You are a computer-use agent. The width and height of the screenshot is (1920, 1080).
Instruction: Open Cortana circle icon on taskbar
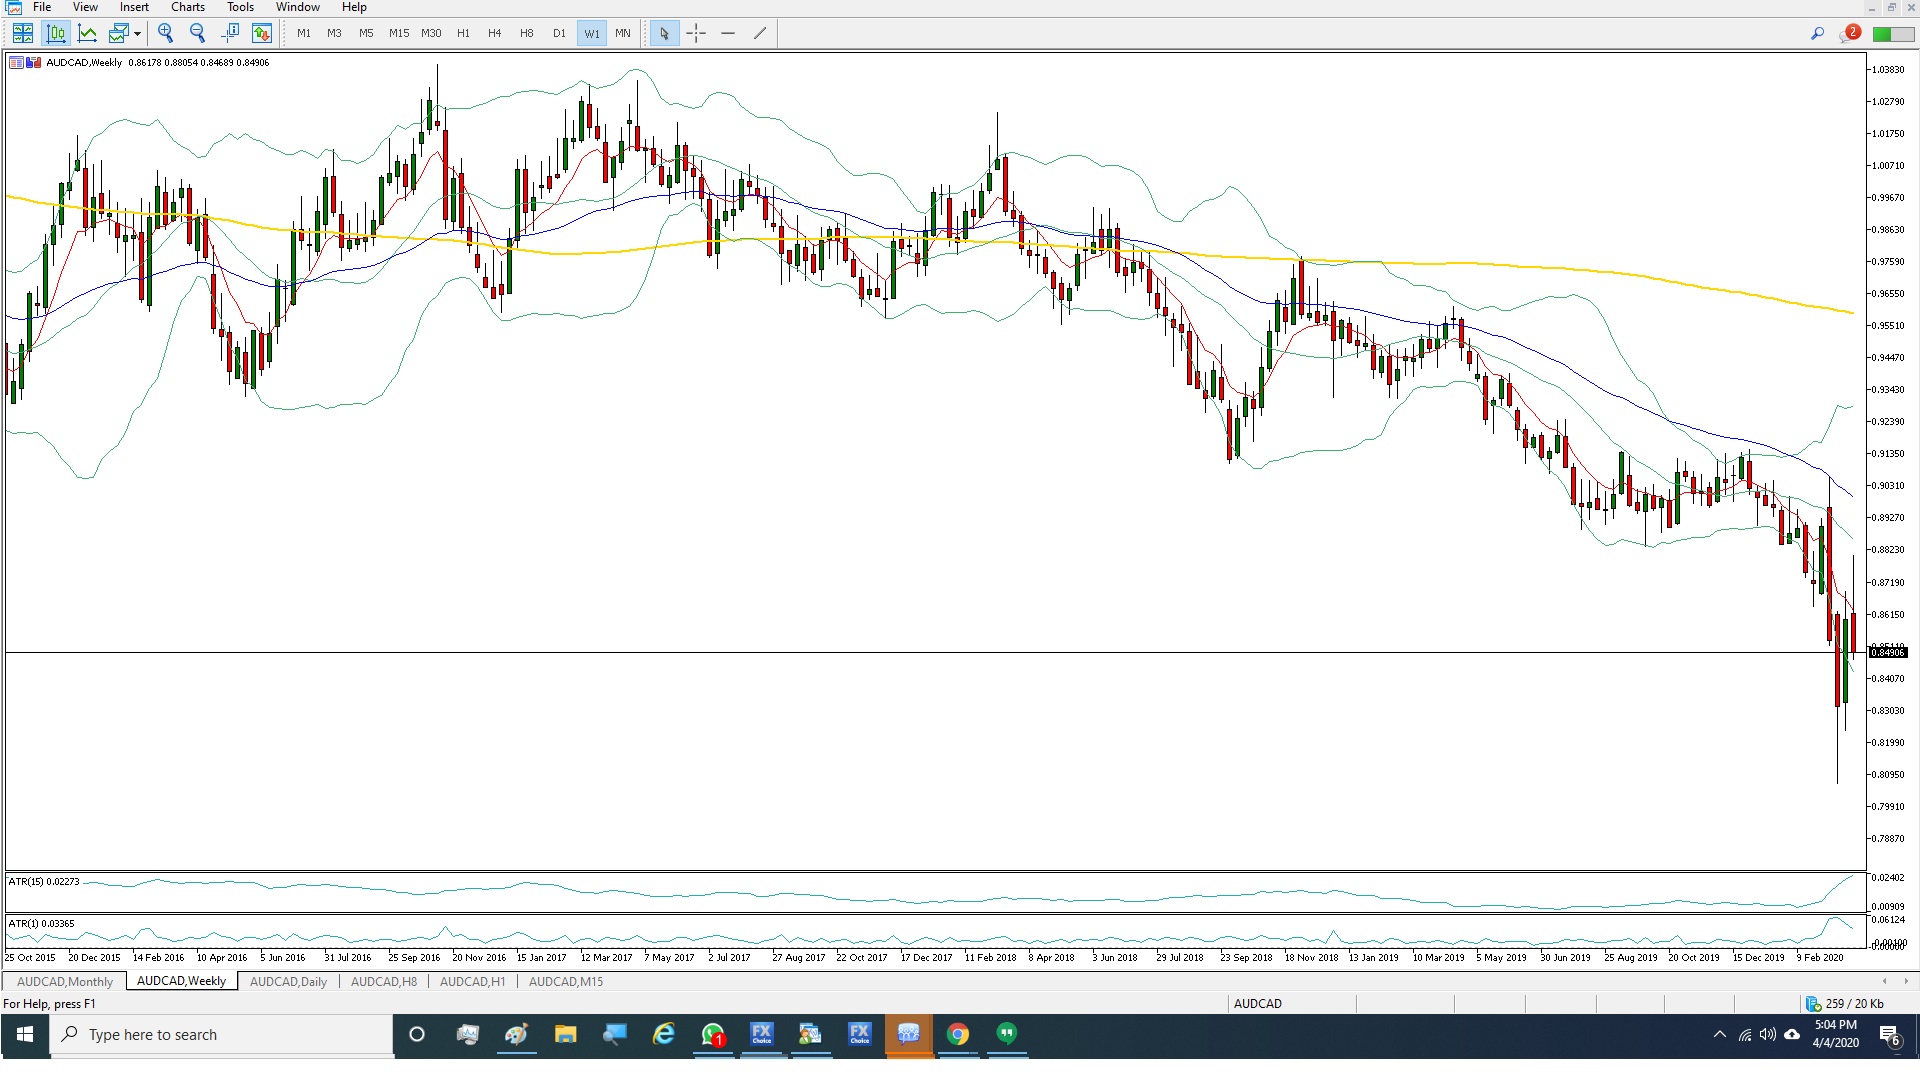click(x=417, y=1035)
